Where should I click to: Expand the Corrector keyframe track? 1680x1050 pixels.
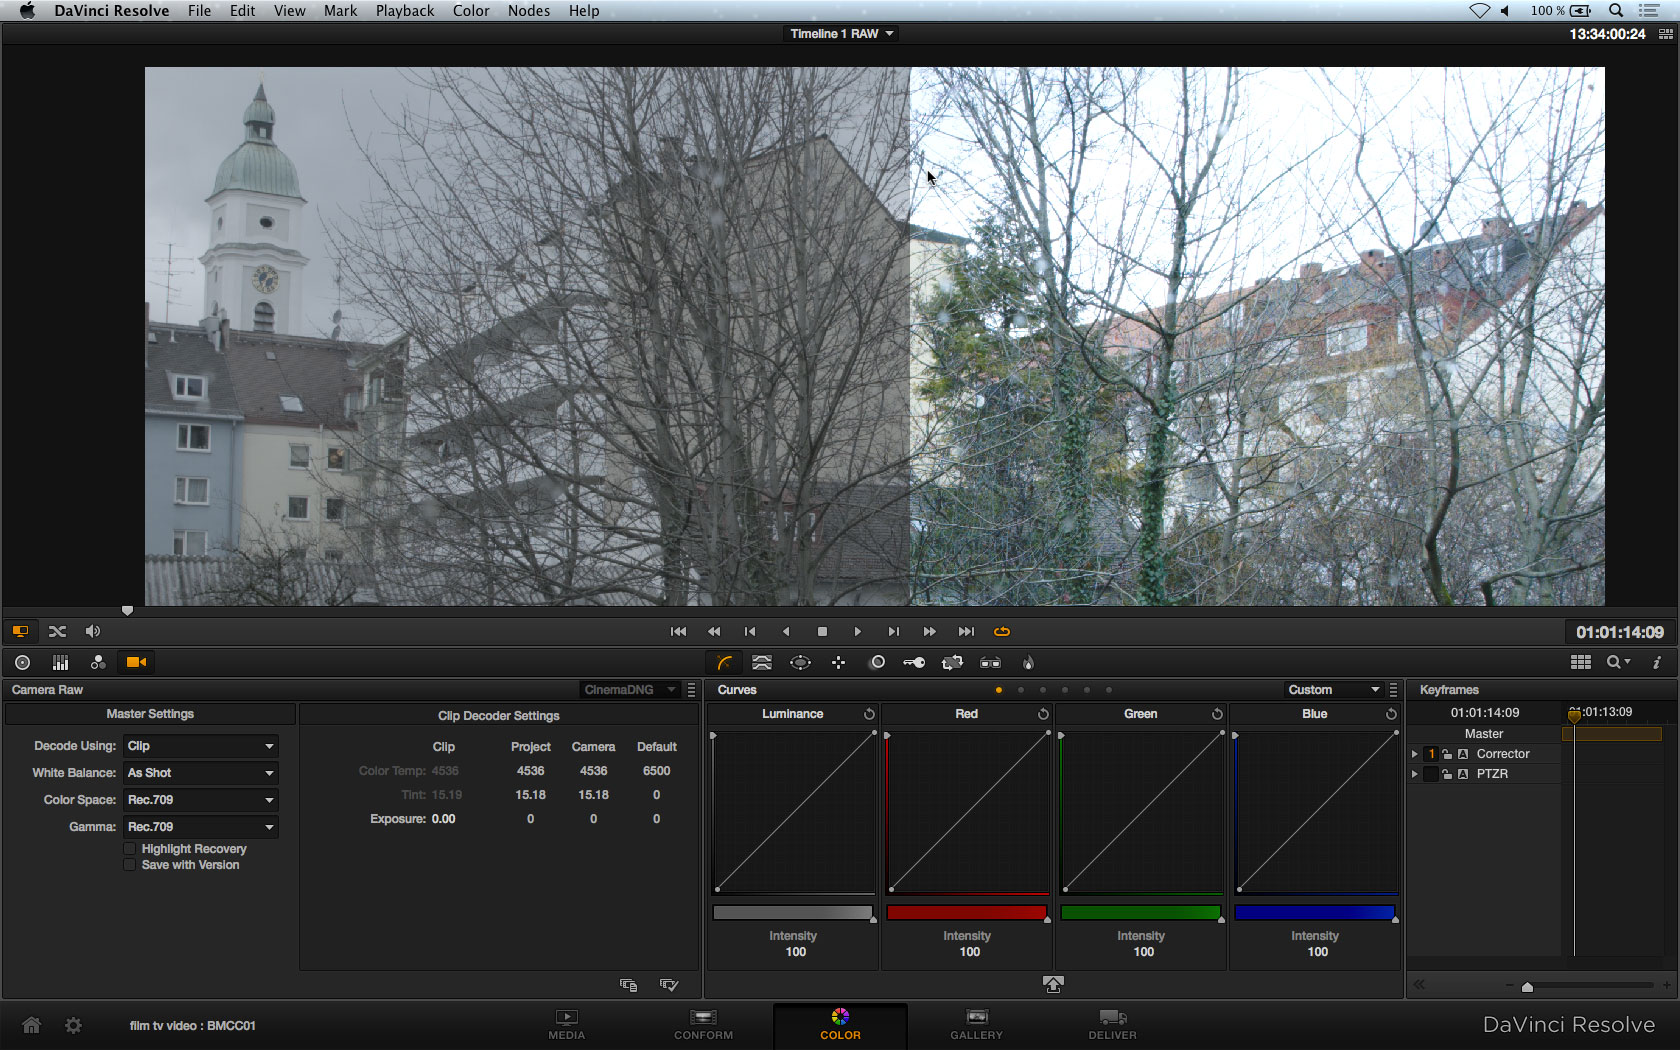(1414, 754)
